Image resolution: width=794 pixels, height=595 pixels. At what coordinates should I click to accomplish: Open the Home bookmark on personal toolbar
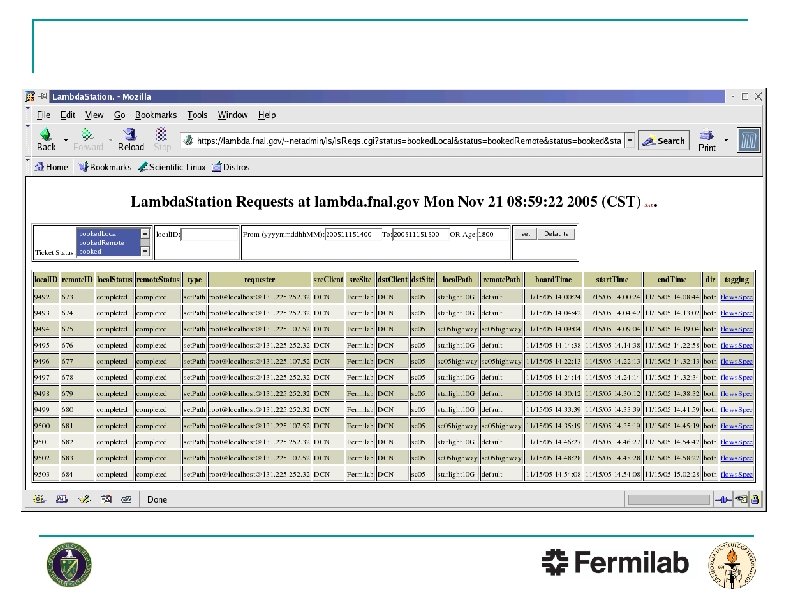click(x=51, y=167)
